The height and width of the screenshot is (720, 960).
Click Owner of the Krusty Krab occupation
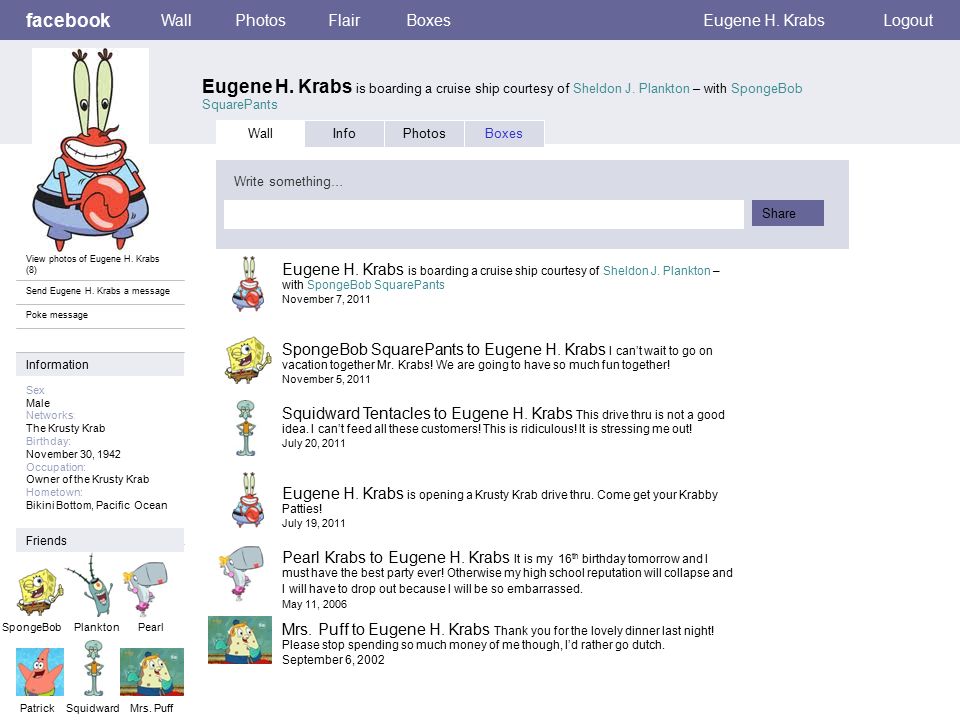[88, 479]
